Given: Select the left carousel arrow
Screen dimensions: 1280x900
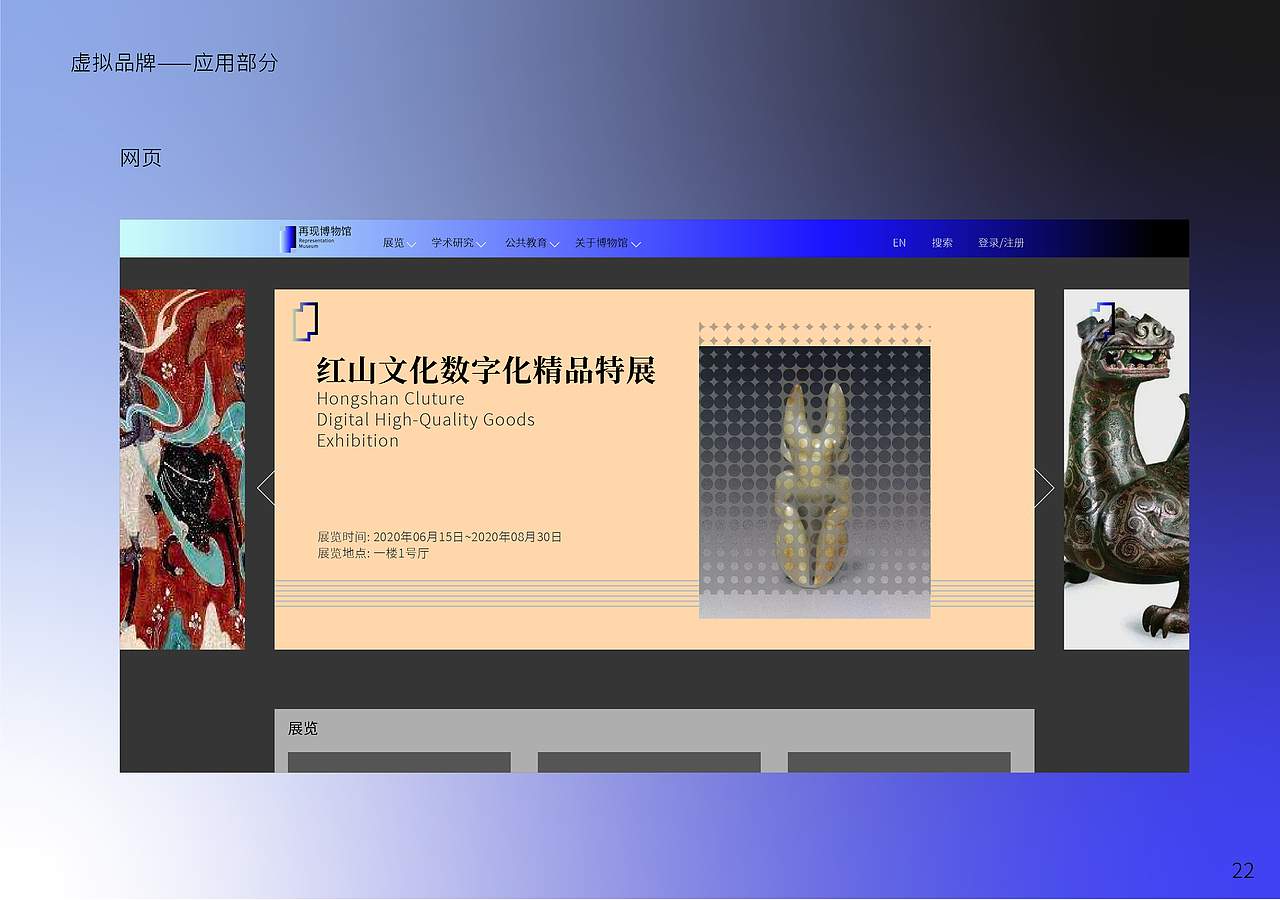Looking at the screenshot, I should [263, 488].
